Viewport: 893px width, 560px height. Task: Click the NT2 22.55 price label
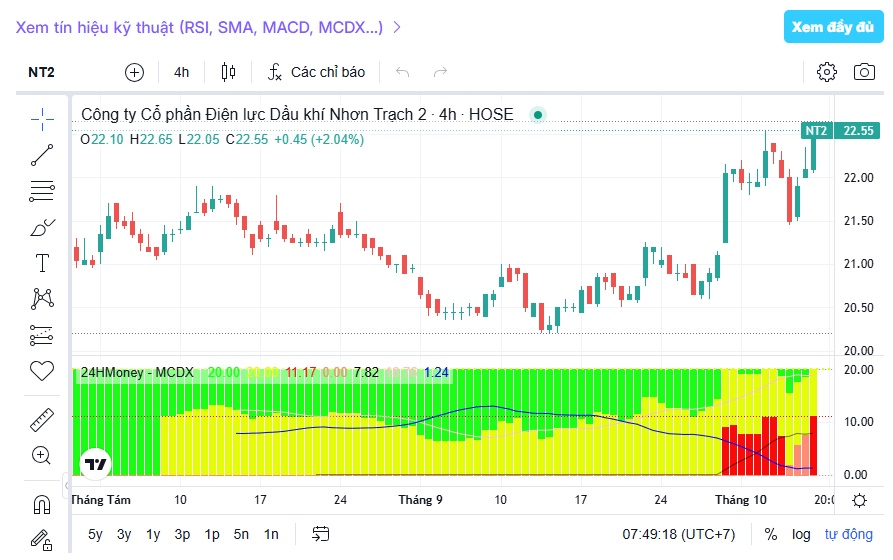pyautogui.click(x=840, y=130)
